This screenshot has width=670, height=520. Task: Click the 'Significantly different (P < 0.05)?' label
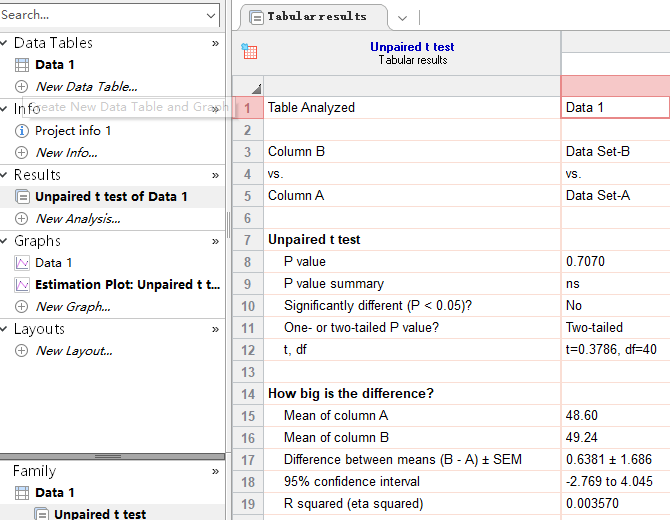(x=378, y=306)
